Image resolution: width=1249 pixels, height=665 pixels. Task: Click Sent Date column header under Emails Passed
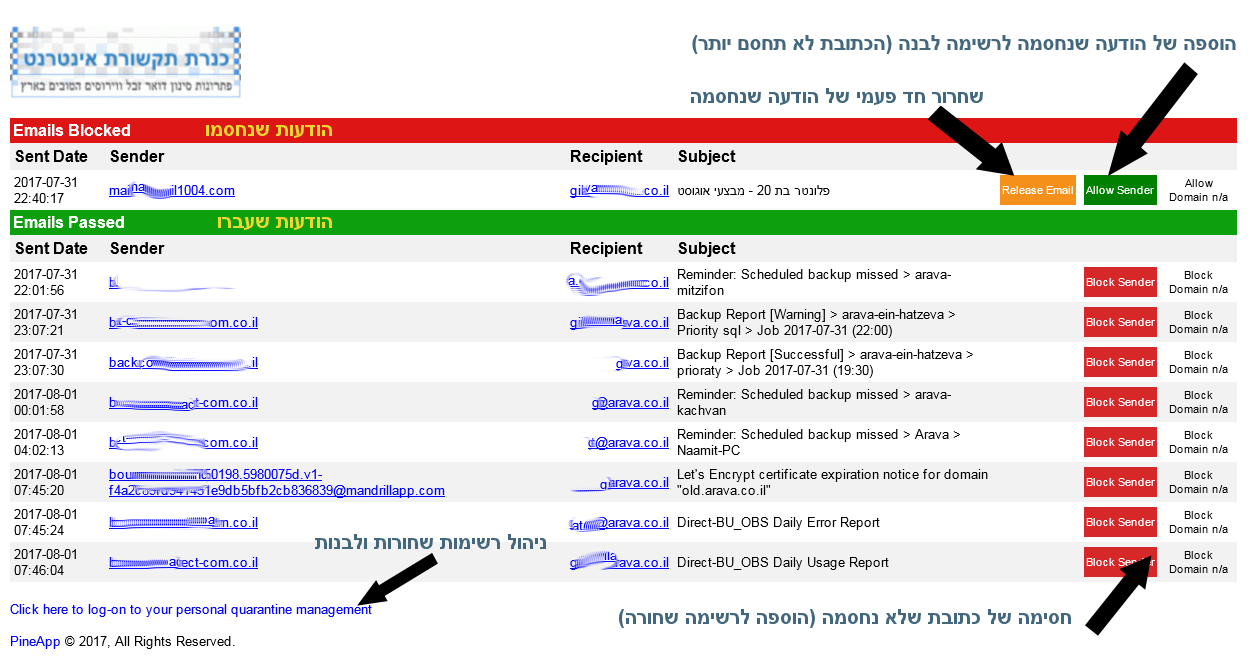pos(52,248)
